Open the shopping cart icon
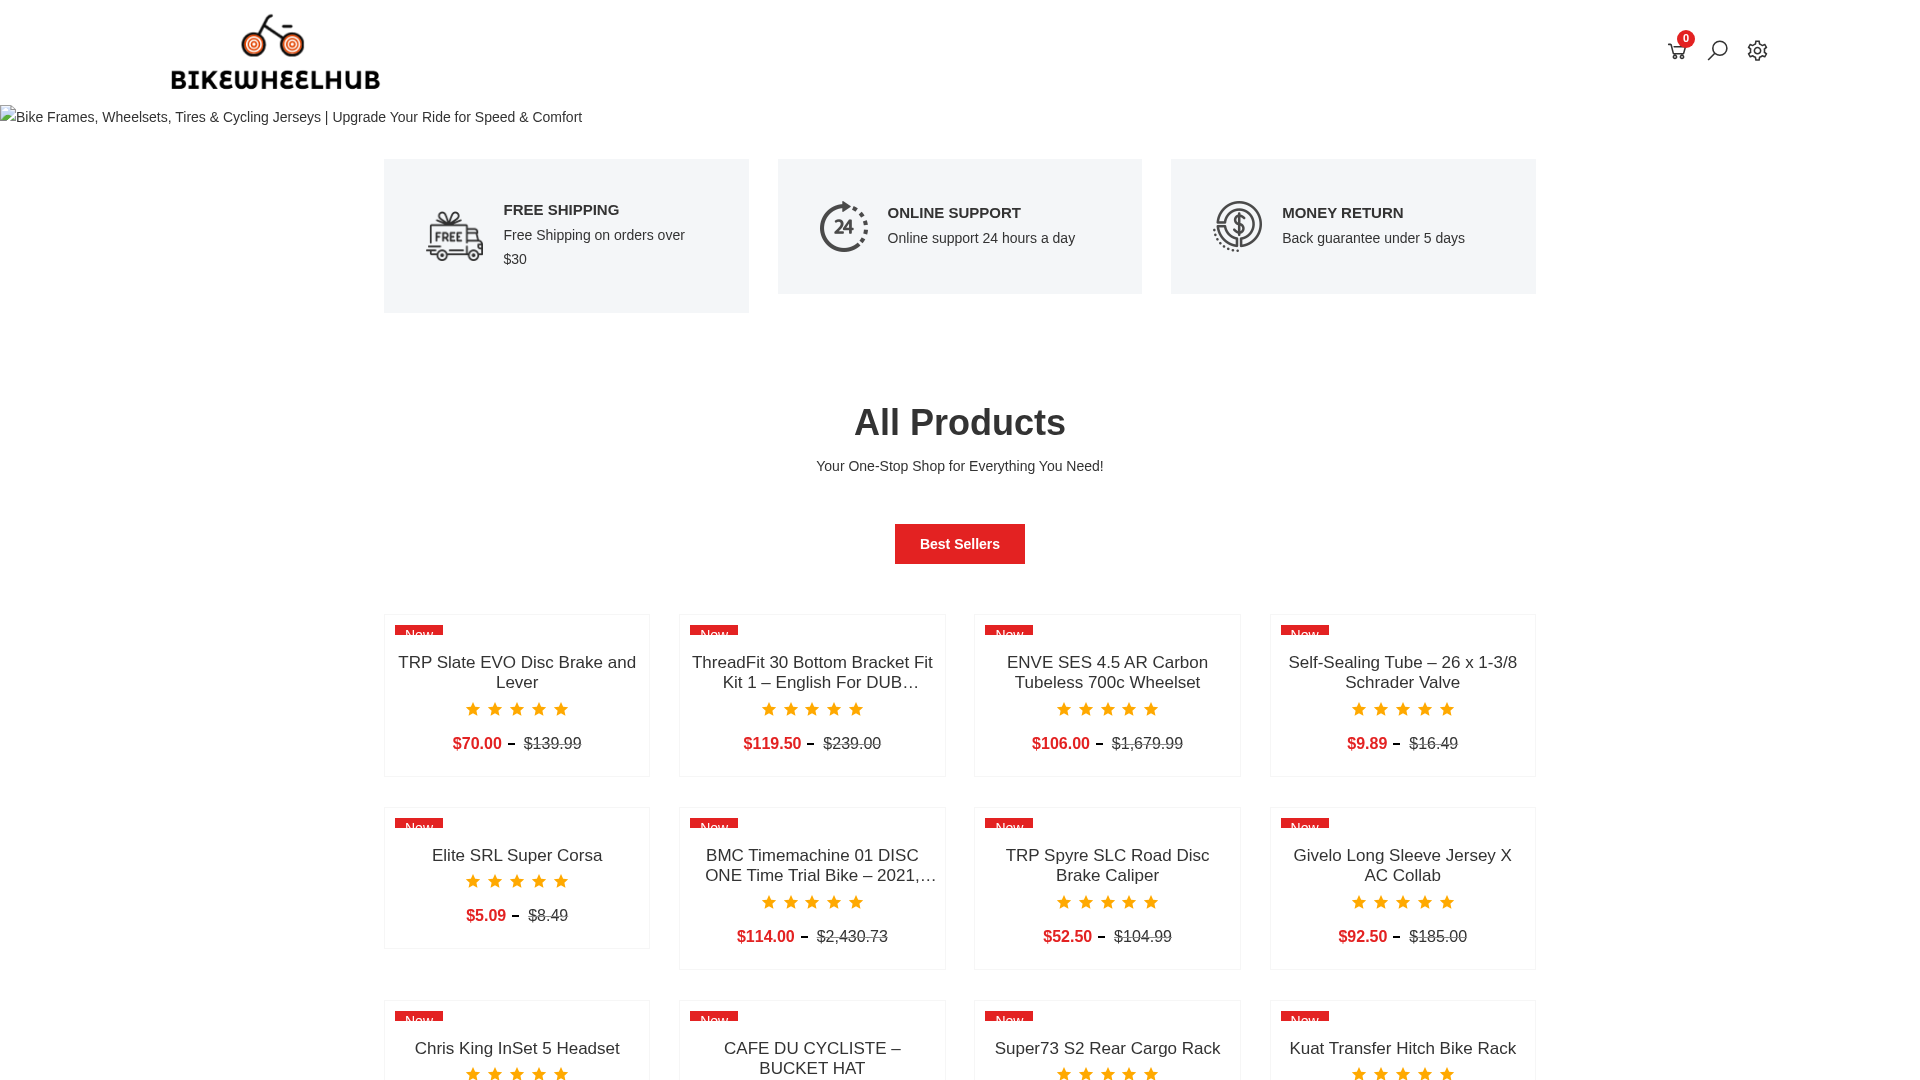 click(x=1677, y=51)
